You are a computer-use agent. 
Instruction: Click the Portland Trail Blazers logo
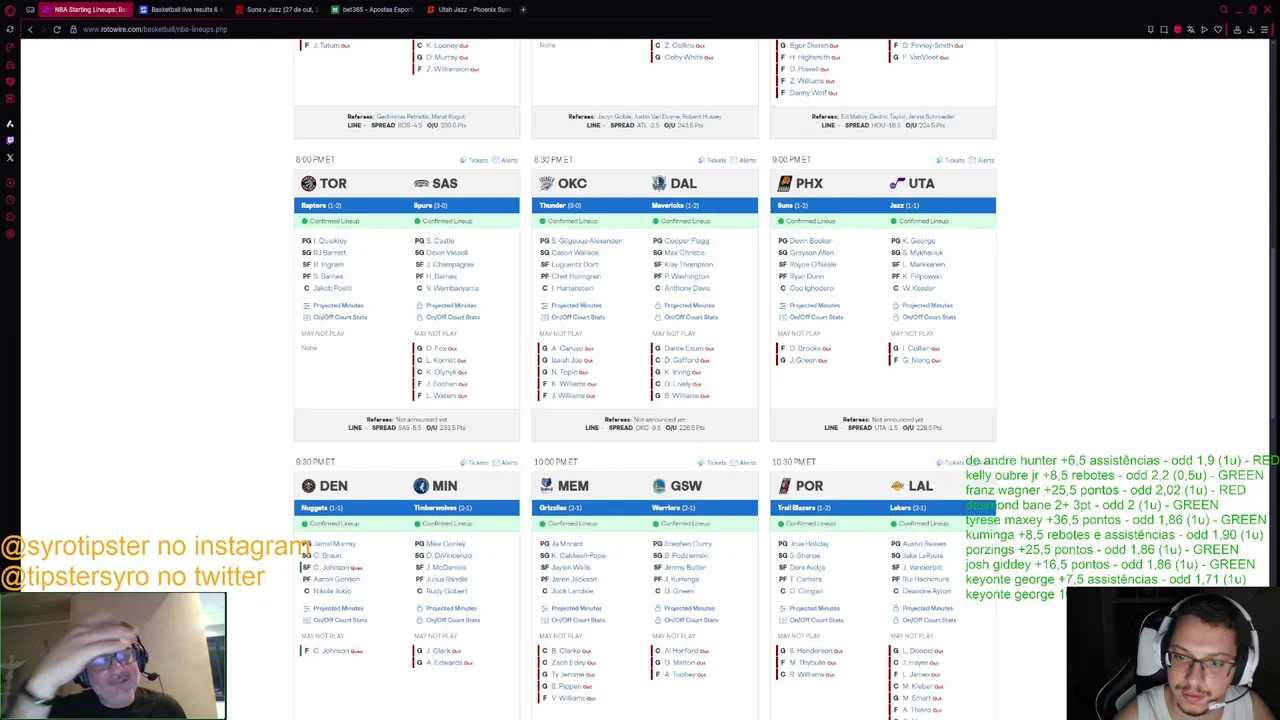(x=785, y=486)
